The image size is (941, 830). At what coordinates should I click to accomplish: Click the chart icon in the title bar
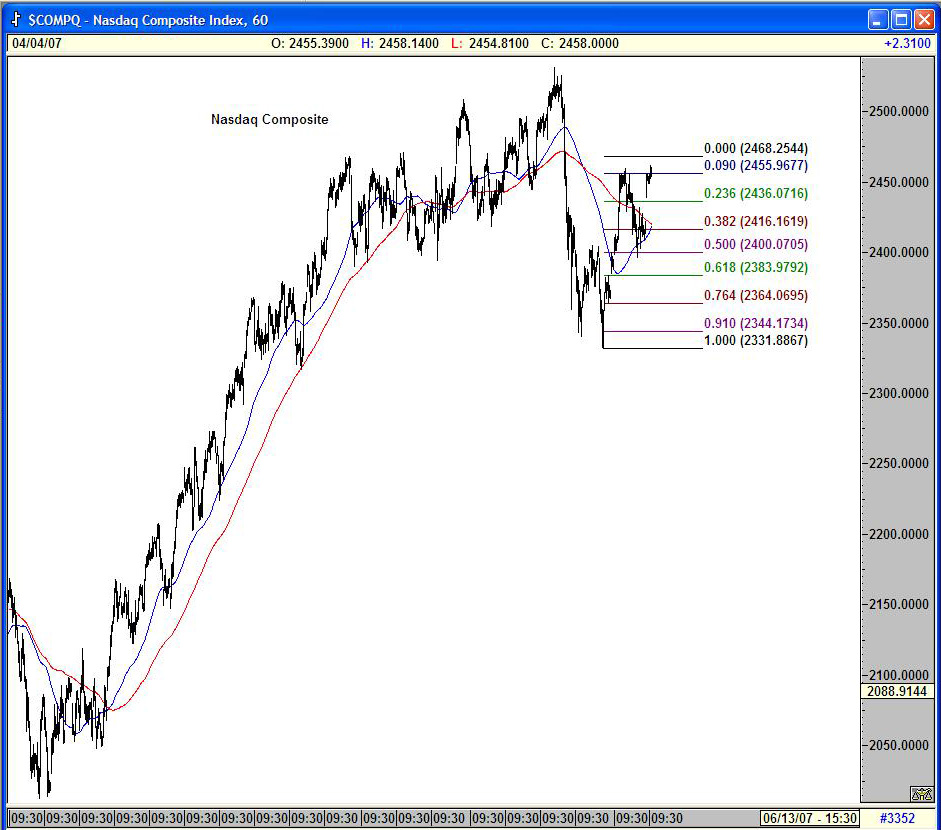tap(16, 20)
